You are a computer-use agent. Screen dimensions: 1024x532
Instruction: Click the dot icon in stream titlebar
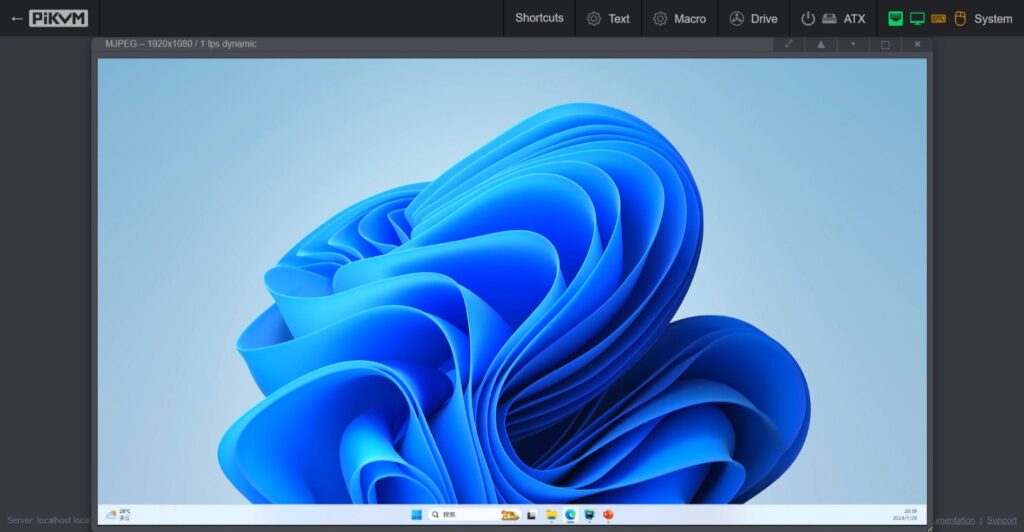click(x=853, y=44)
